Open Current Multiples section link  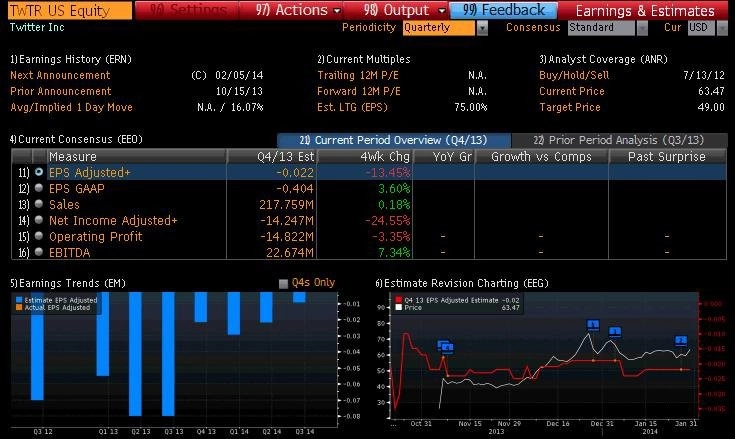pos(364,59)
